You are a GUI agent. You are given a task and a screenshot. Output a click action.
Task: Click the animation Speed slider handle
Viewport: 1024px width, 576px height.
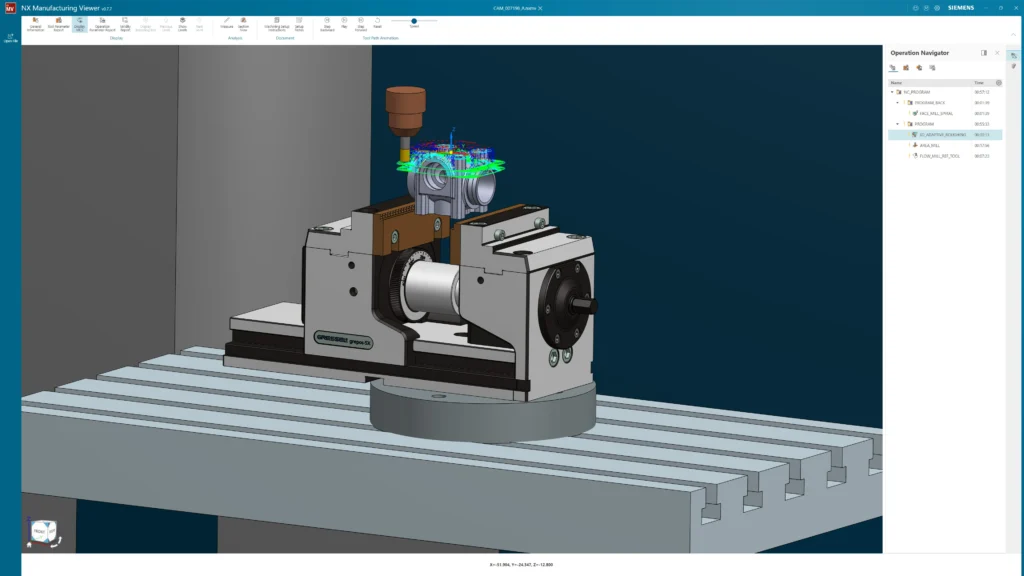pos(414,20)
